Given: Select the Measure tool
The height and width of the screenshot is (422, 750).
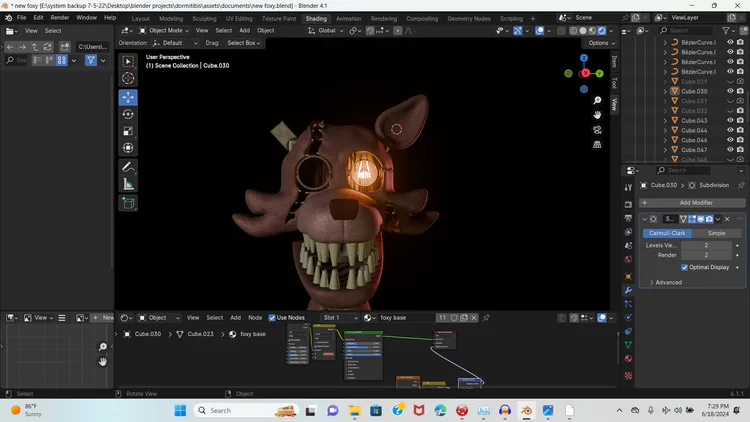Looking at the screenshot, I should (x=128, y=184).
